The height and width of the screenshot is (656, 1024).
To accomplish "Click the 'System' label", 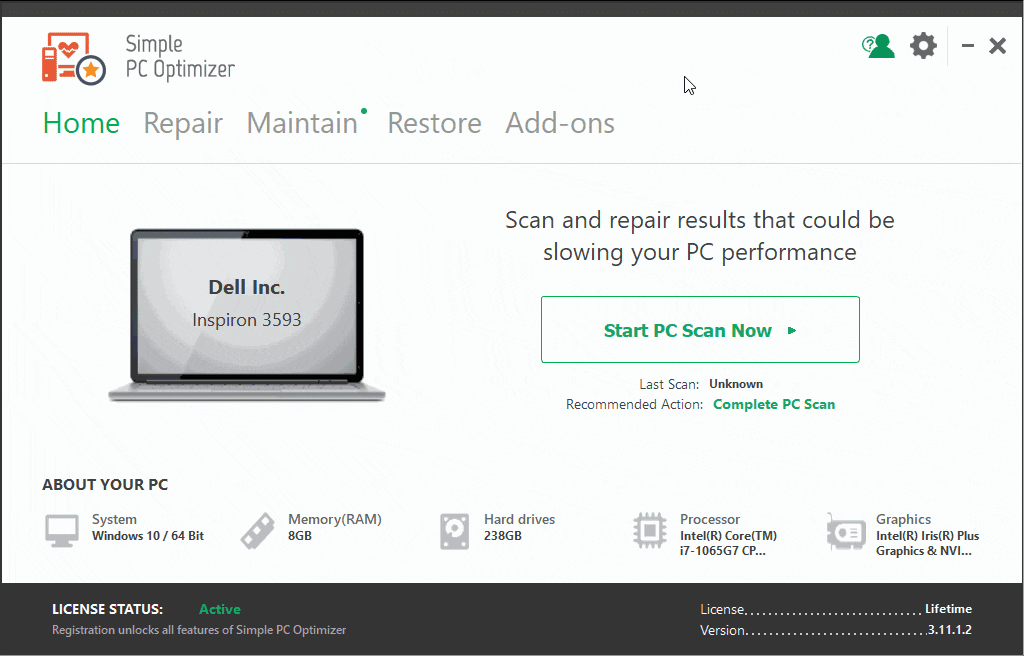I will coord(114,519).
